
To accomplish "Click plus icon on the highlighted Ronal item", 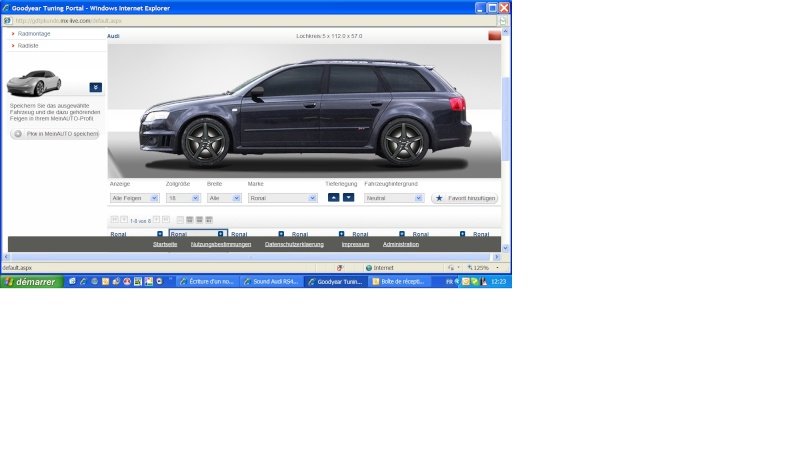I will point(220,234).
